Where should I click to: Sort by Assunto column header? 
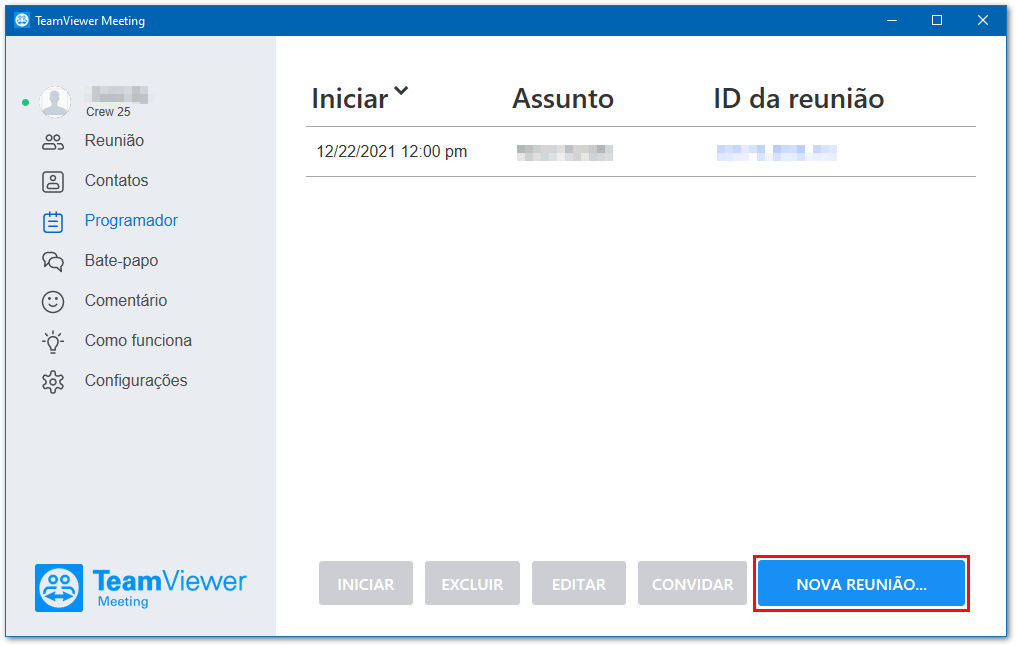point(563,99)
